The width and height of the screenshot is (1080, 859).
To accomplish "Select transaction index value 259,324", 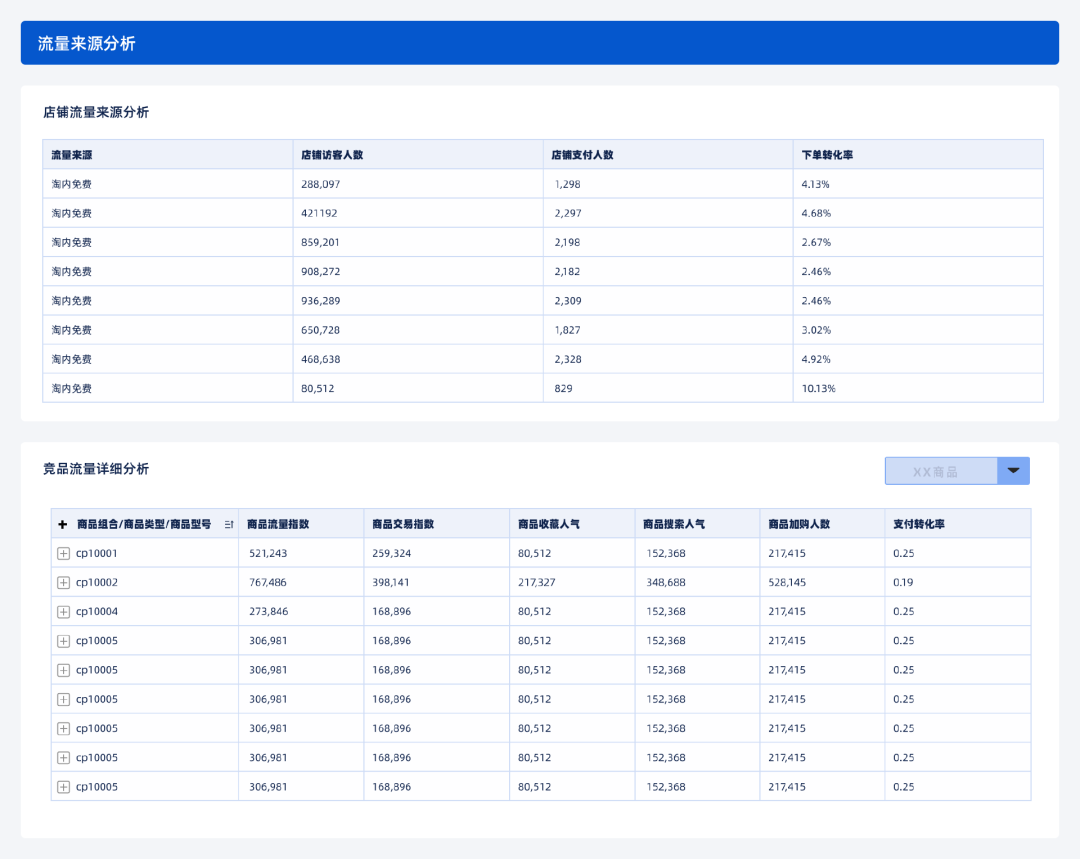I will coord(391,553).
